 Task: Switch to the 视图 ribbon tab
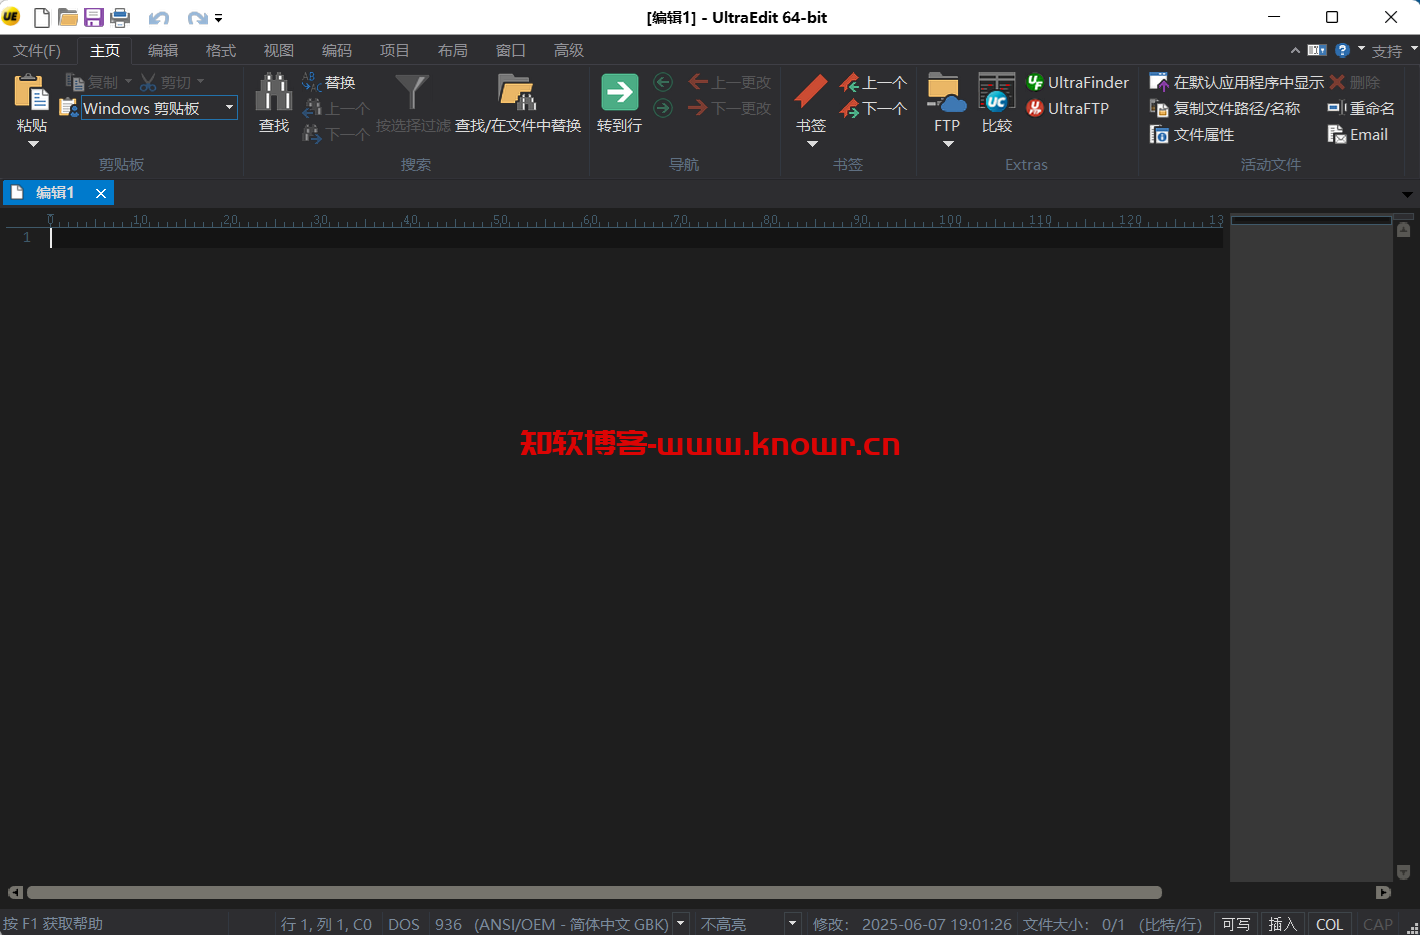pyautogui.click(x=279, y=50)
